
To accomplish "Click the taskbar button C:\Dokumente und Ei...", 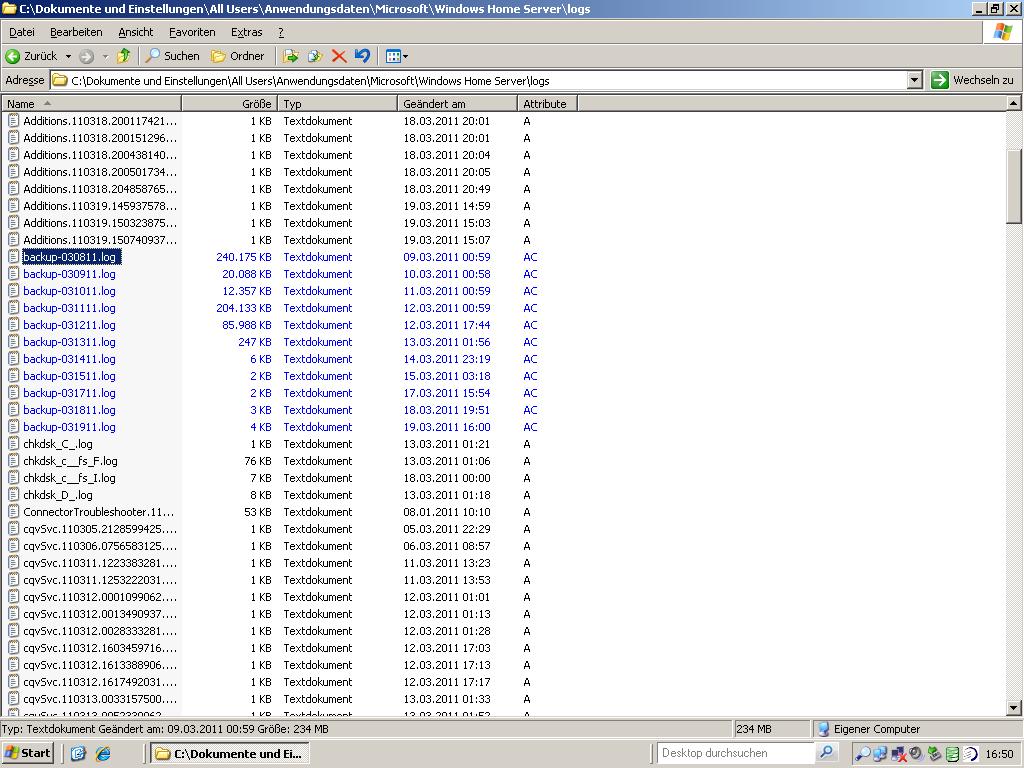I will pos(230,754).
